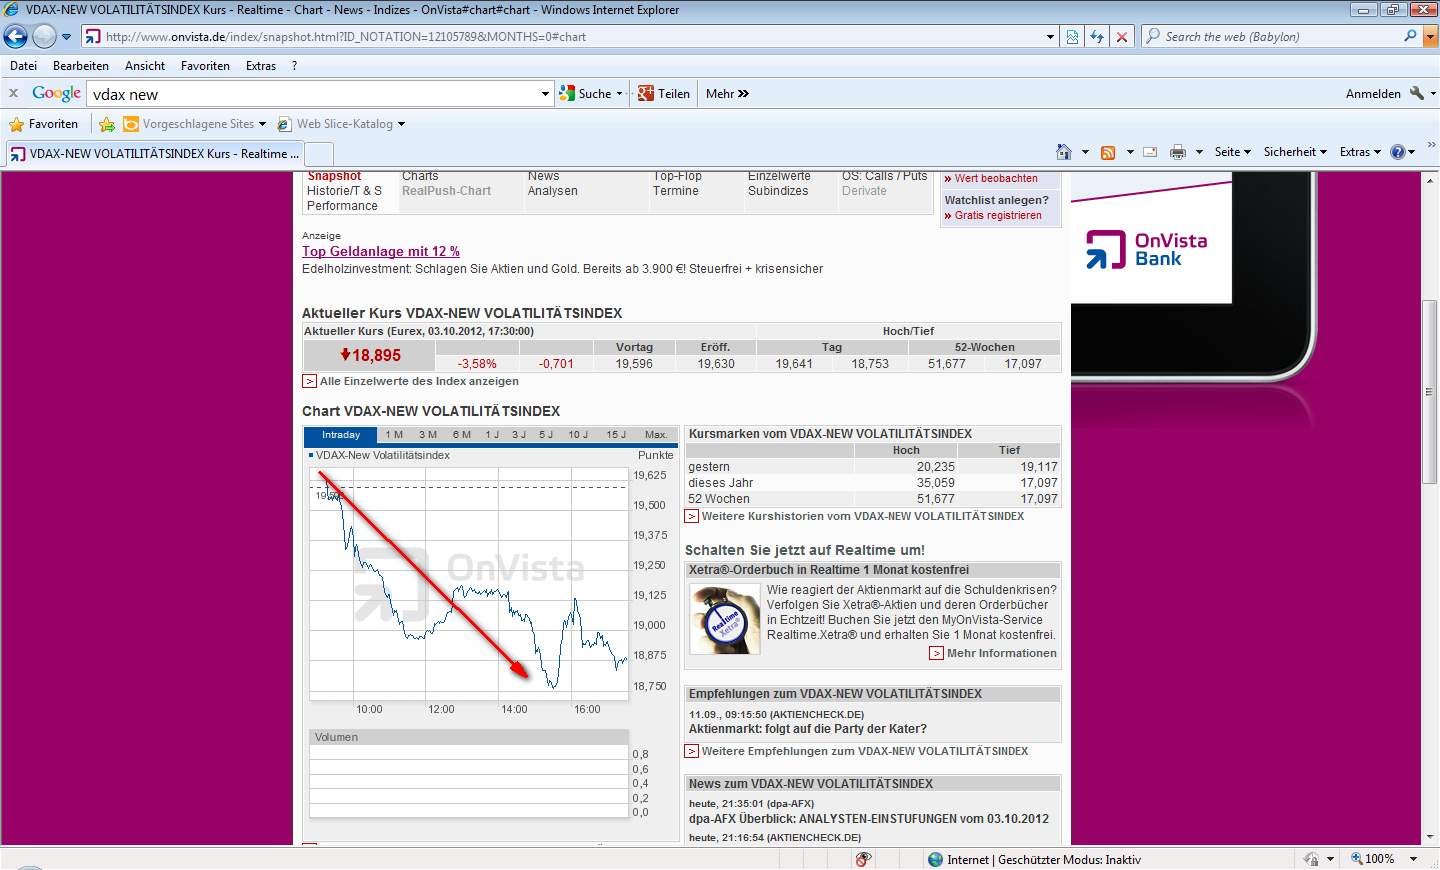This screenshot has width=1440, height=870.
Task: Click the Google logo on the toolbar
Action: click(56, 93)
